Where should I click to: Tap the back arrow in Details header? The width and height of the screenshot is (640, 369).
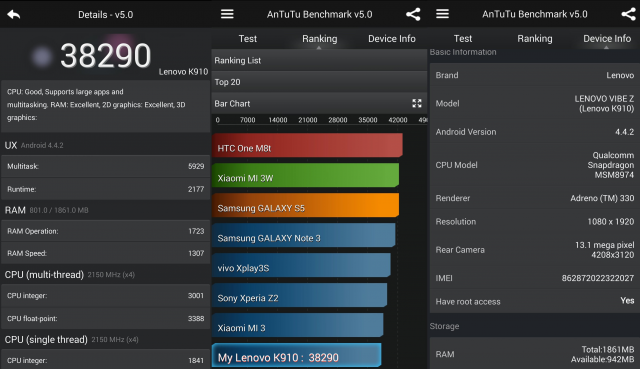tap(13, 14)
